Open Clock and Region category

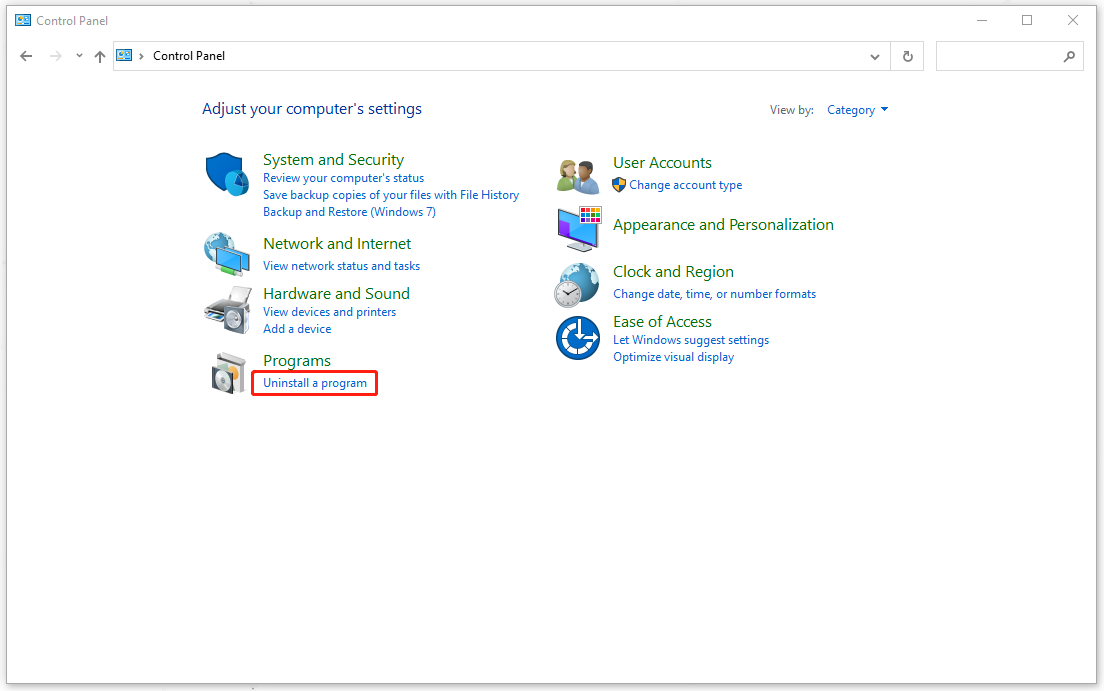pos(673,272)
